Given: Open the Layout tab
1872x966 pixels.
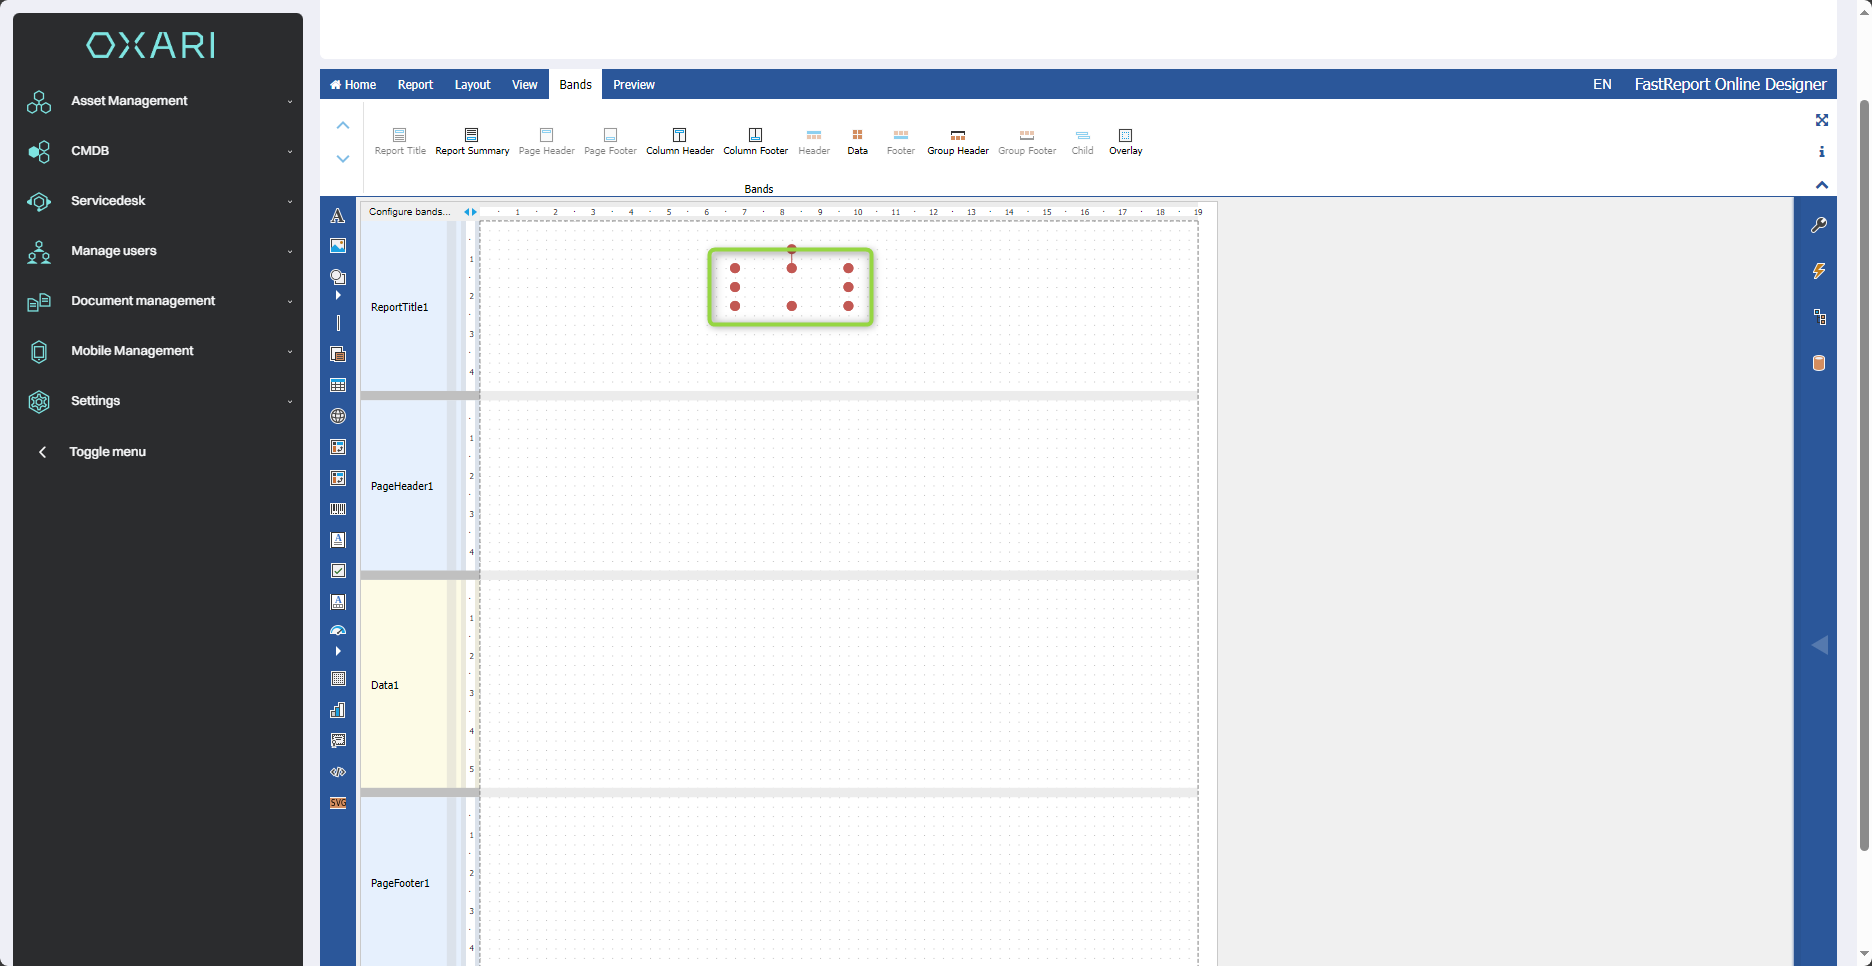Looking at the screenshot, I should (x=472, y=85).
